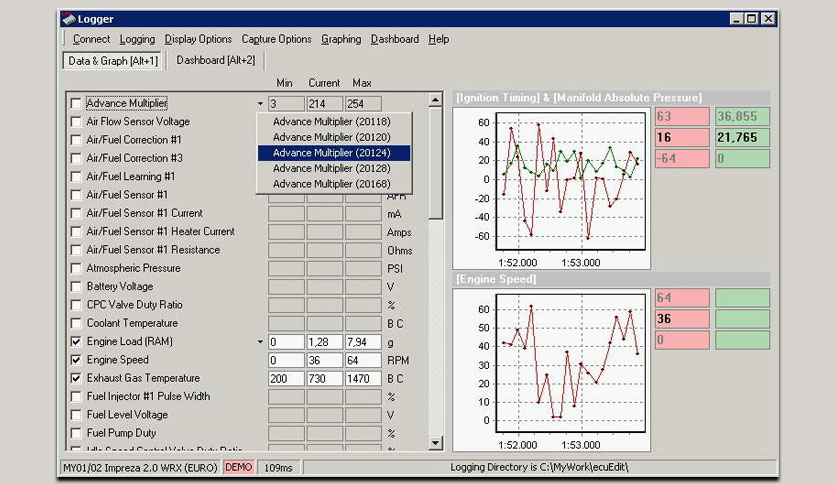Check the Atmospheric Pressure box
This screenshot has height=484, width=836.
click(76, 268)
